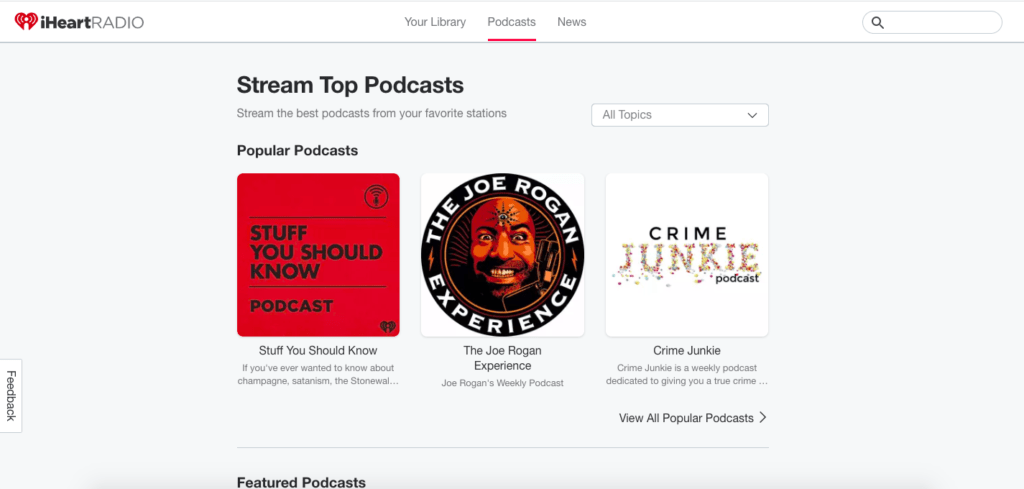Open The Joe Rogan Experience cover art
Viewport: 1024px width, 489px height.
[x=502, y=255]
